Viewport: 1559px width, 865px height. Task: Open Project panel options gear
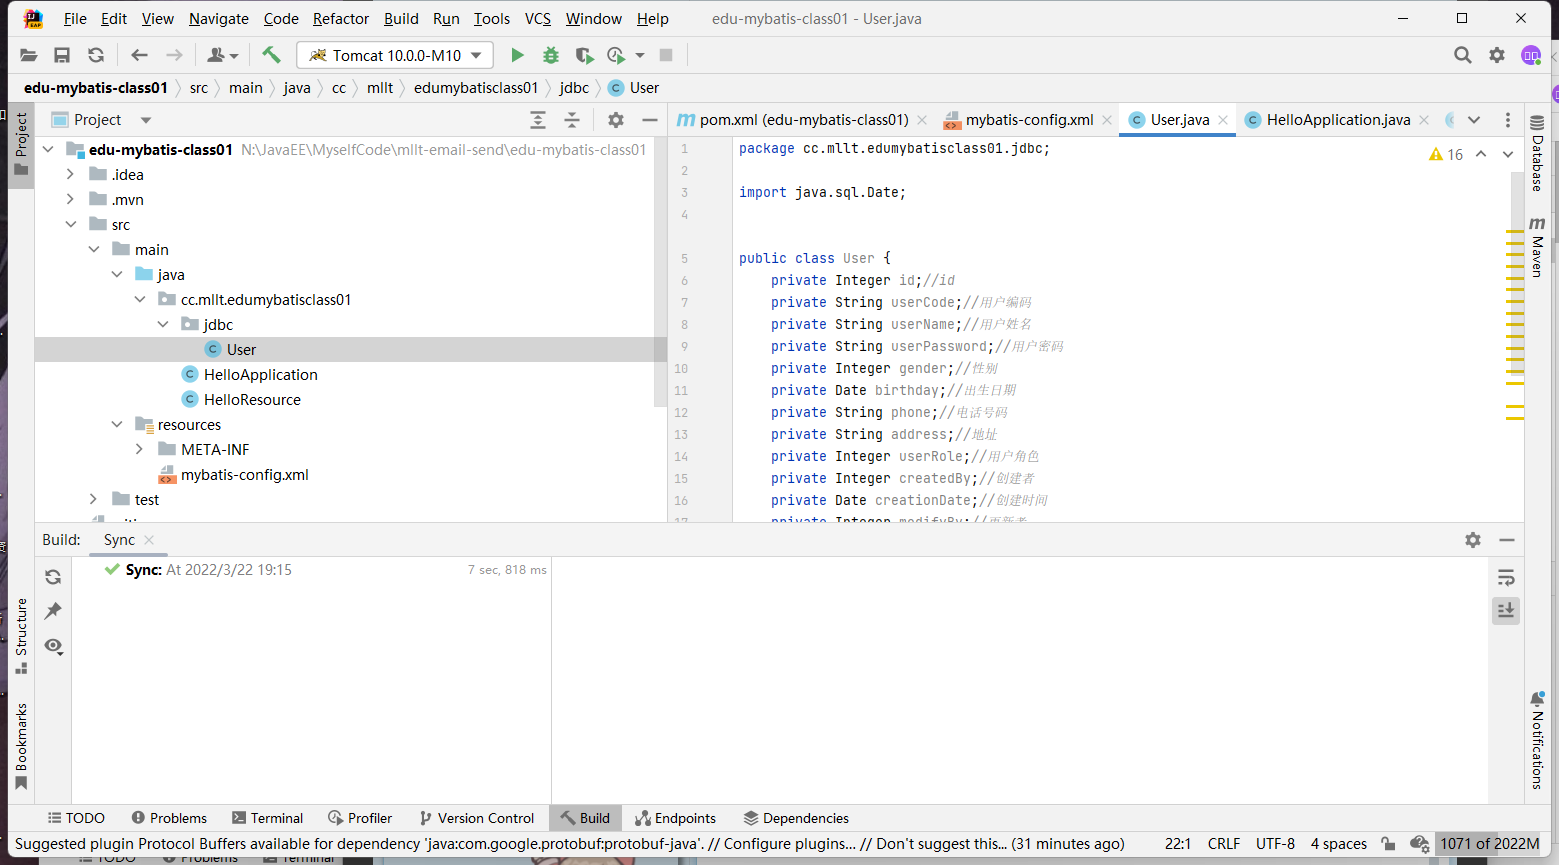pos(616,120)
